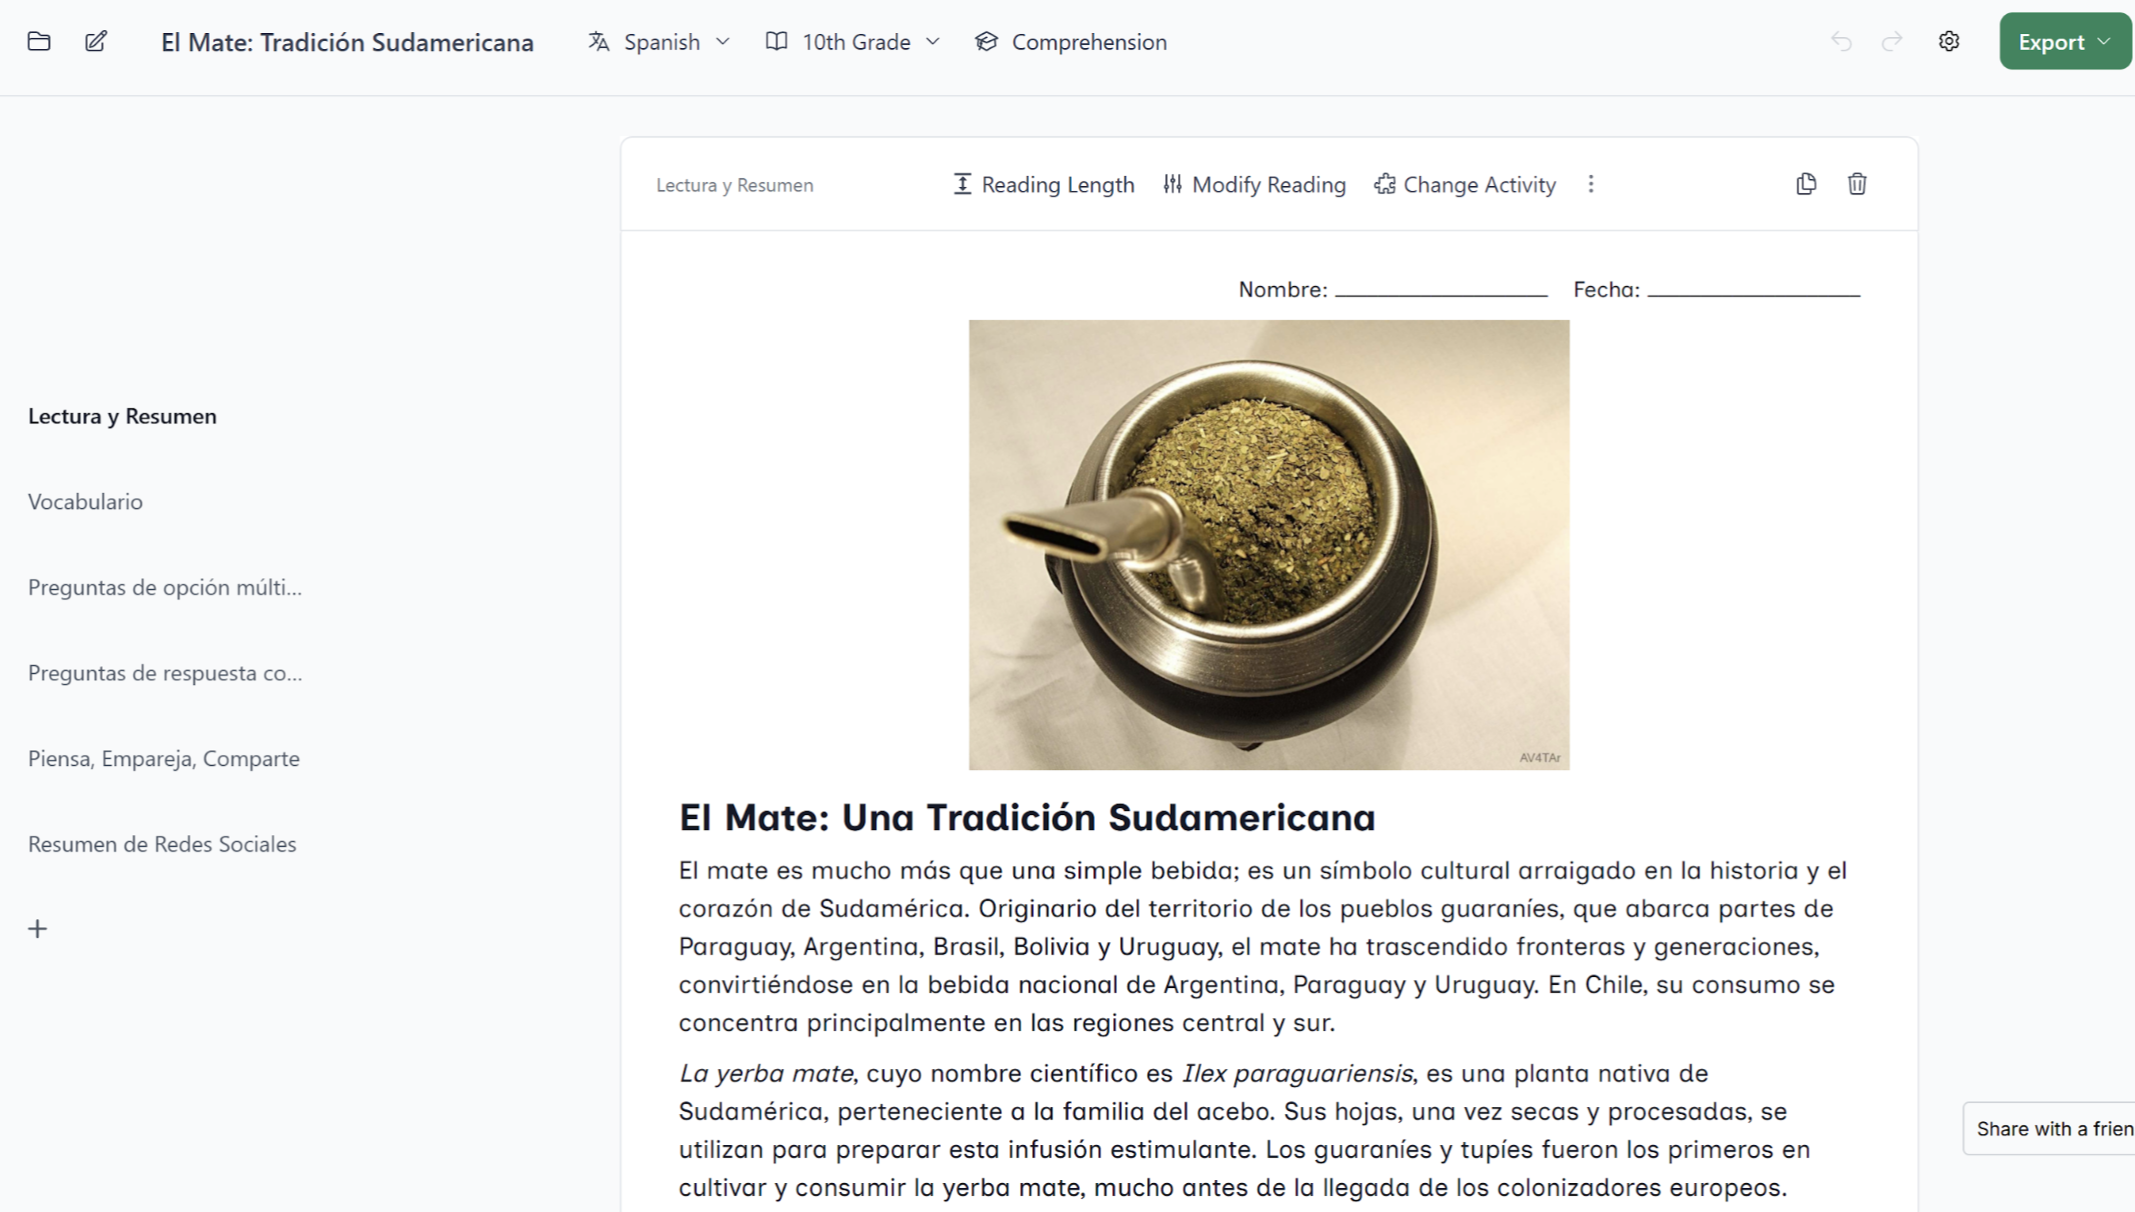The height and width of the screenshot is (1212, 2135).
Task: Click the Reading Length button
Action: [1044, 185]
